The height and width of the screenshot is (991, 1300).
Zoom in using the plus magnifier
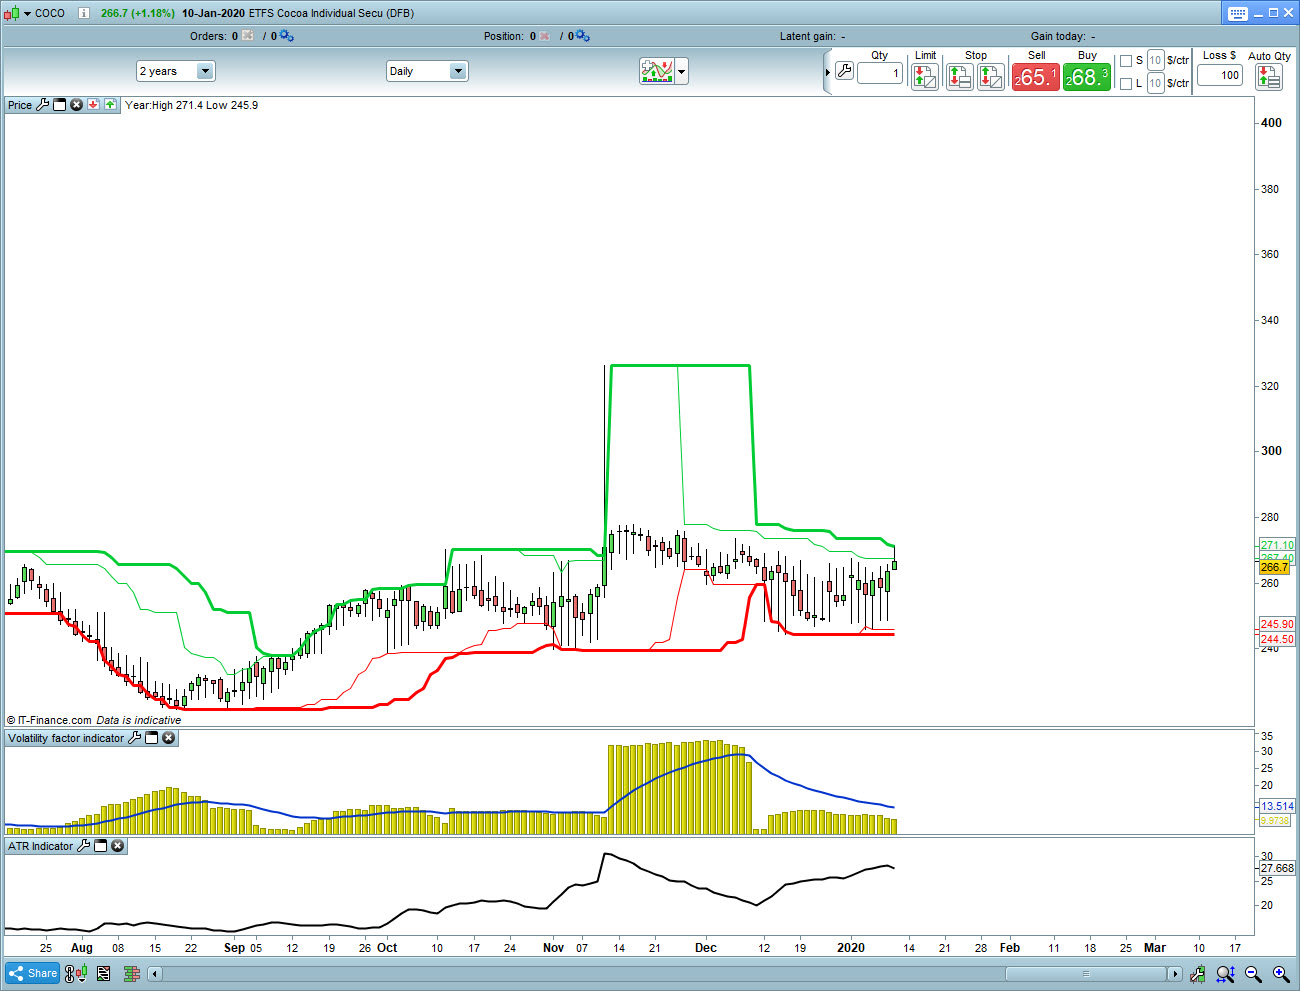[1281, 973]
